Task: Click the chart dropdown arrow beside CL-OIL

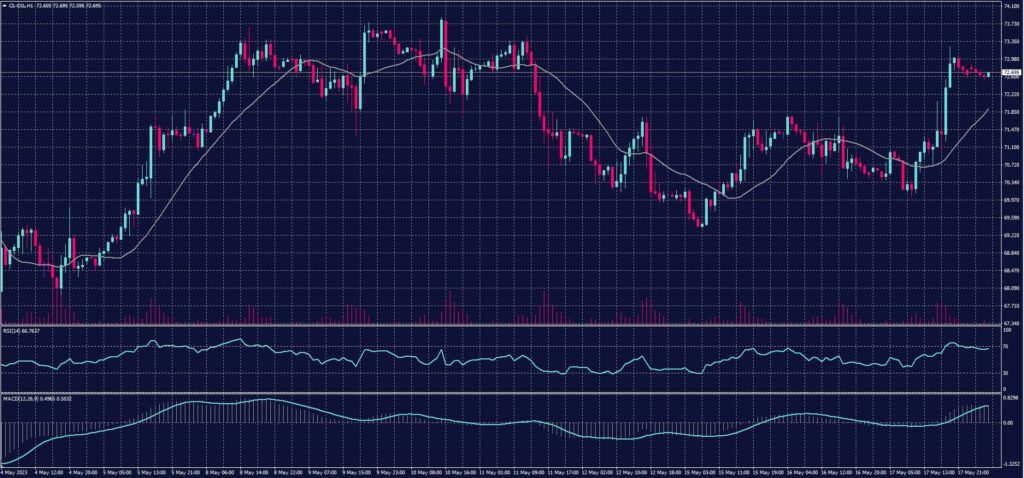Action: [4, 4]
